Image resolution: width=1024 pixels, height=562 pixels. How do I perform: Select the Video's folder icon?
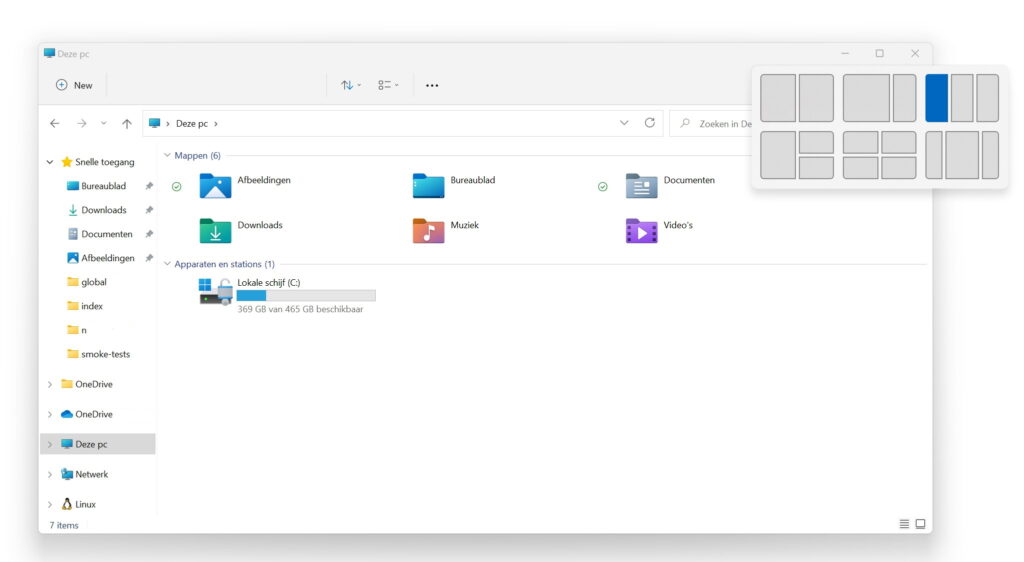pos(641,230)
